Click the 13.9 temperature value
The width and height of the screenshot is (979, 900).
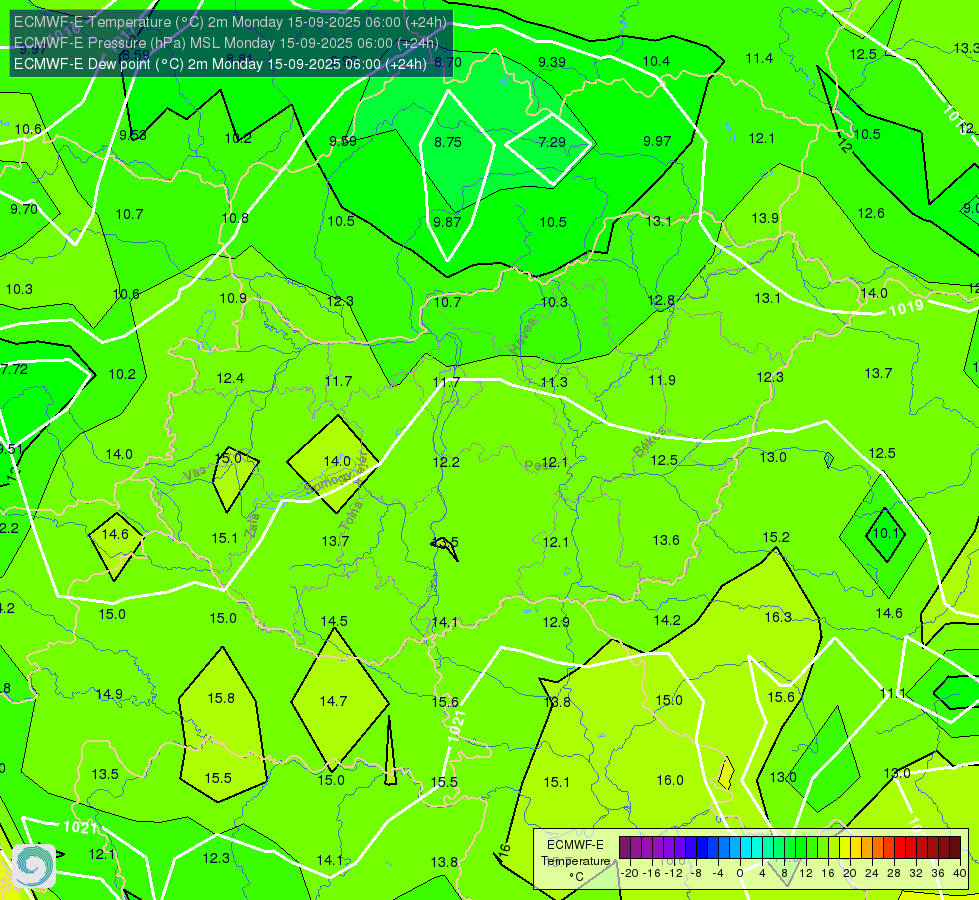(765, 218)
